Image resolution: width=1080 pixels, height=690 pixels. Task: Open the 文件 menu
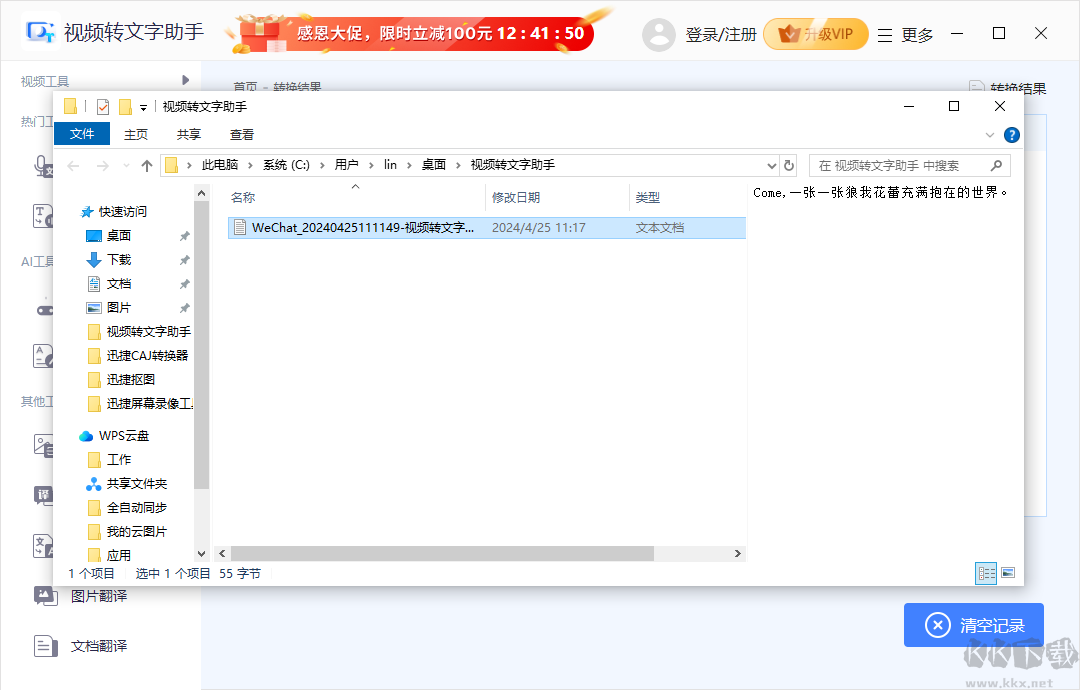click(x=82, y=133)
